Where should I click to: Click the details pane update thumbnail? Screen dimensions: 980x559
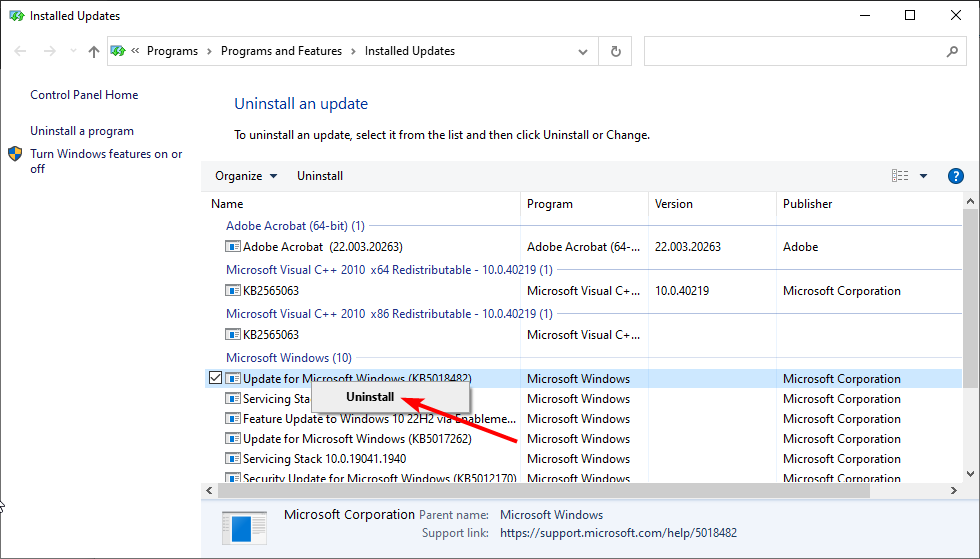click(244, 528)
